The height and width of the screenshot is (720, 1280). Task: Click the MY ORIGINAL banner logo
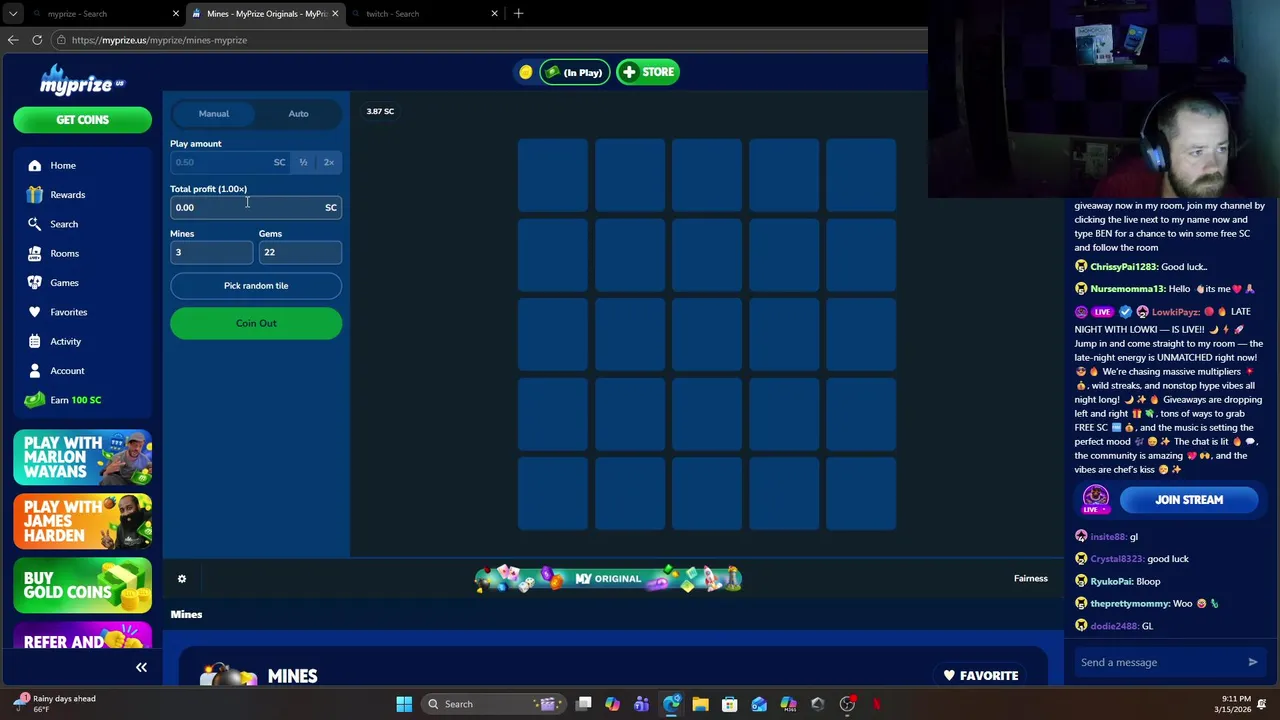tap(608, 578)
